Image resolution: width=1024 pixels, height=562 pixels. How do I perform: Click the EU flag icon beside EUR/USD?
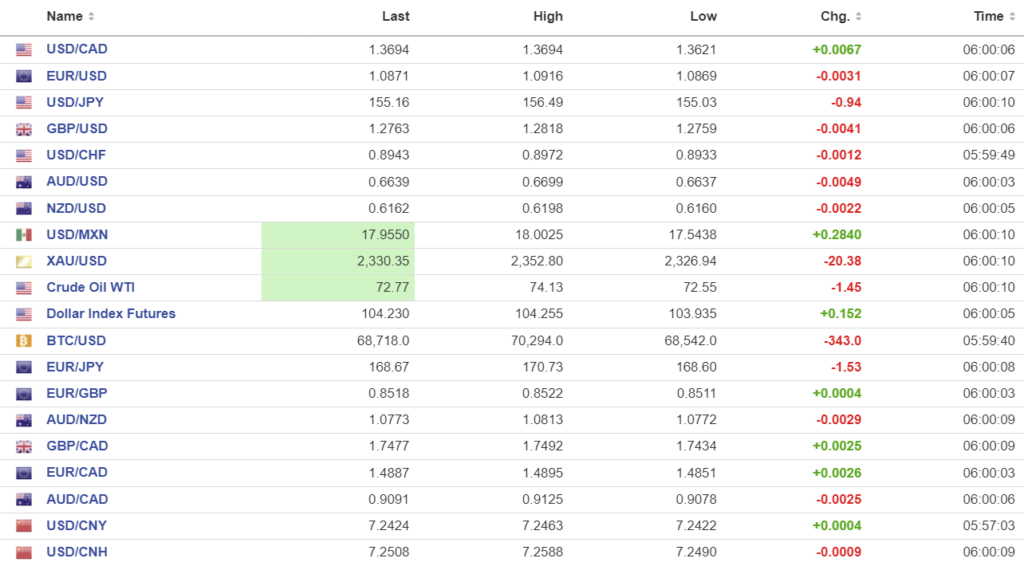[x=24, y=76]
